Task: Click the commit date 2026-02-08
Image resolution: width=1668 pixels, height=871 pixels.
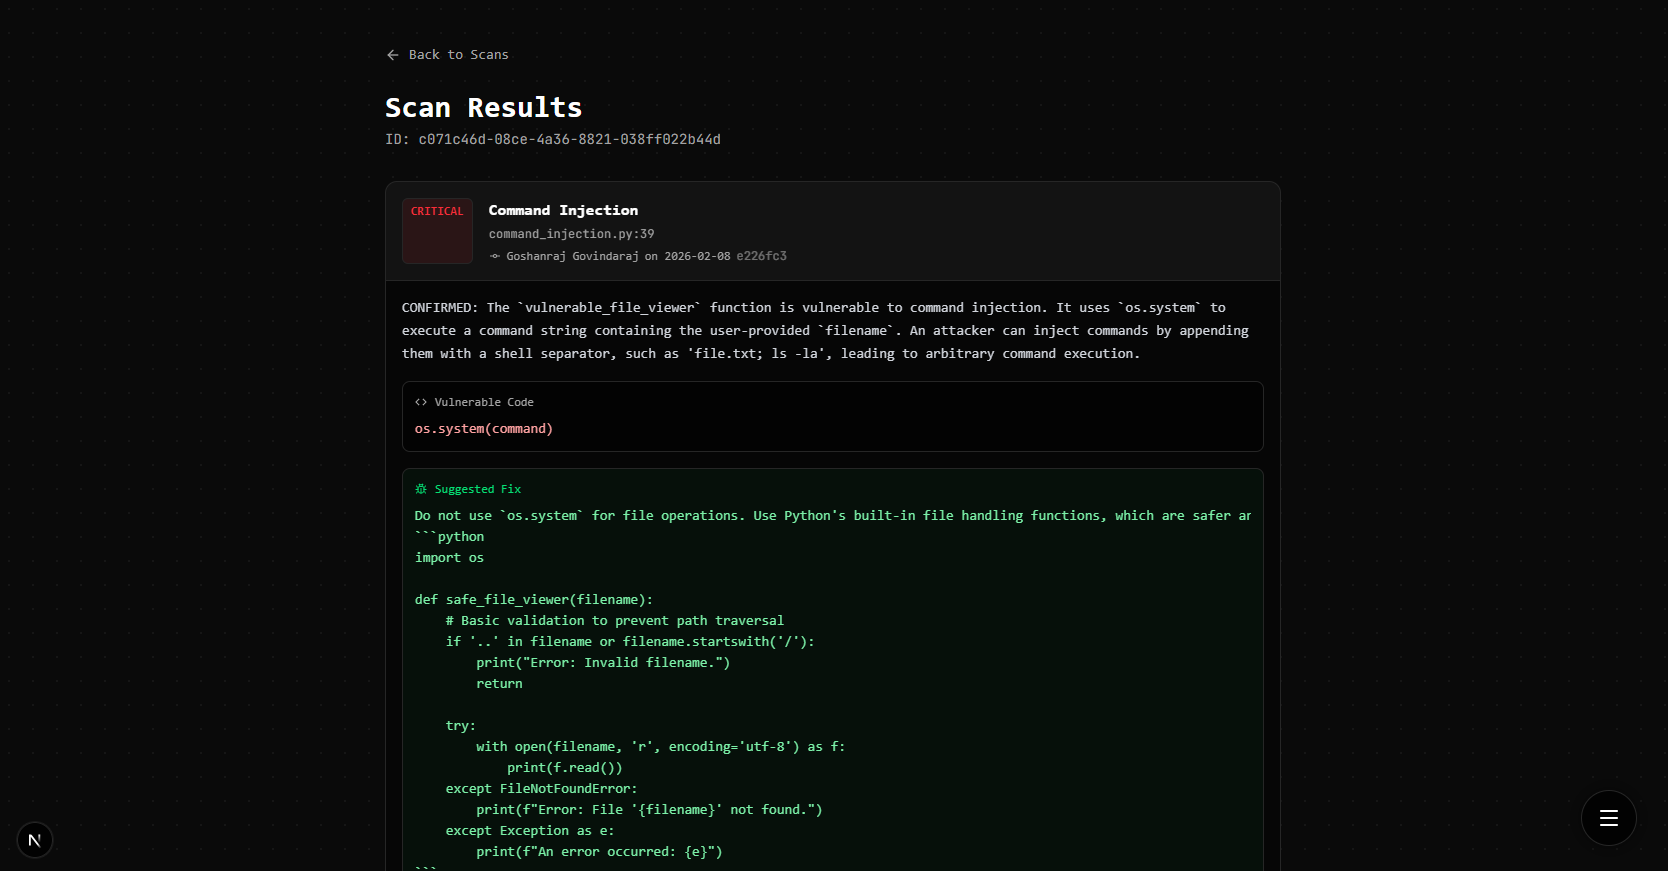Action: click(x=697, y=256)
